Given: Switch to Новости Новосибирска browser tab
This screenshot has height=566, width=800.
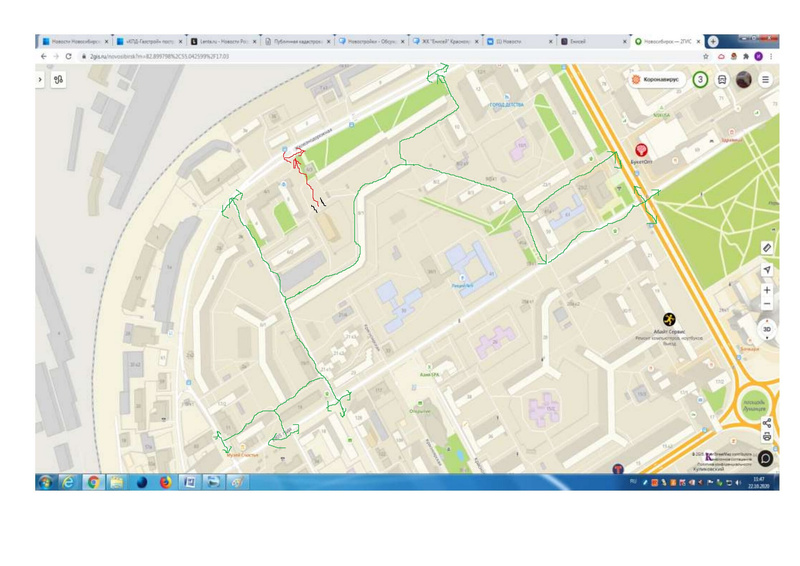Looking at the screenshot, I should point(74,41).
